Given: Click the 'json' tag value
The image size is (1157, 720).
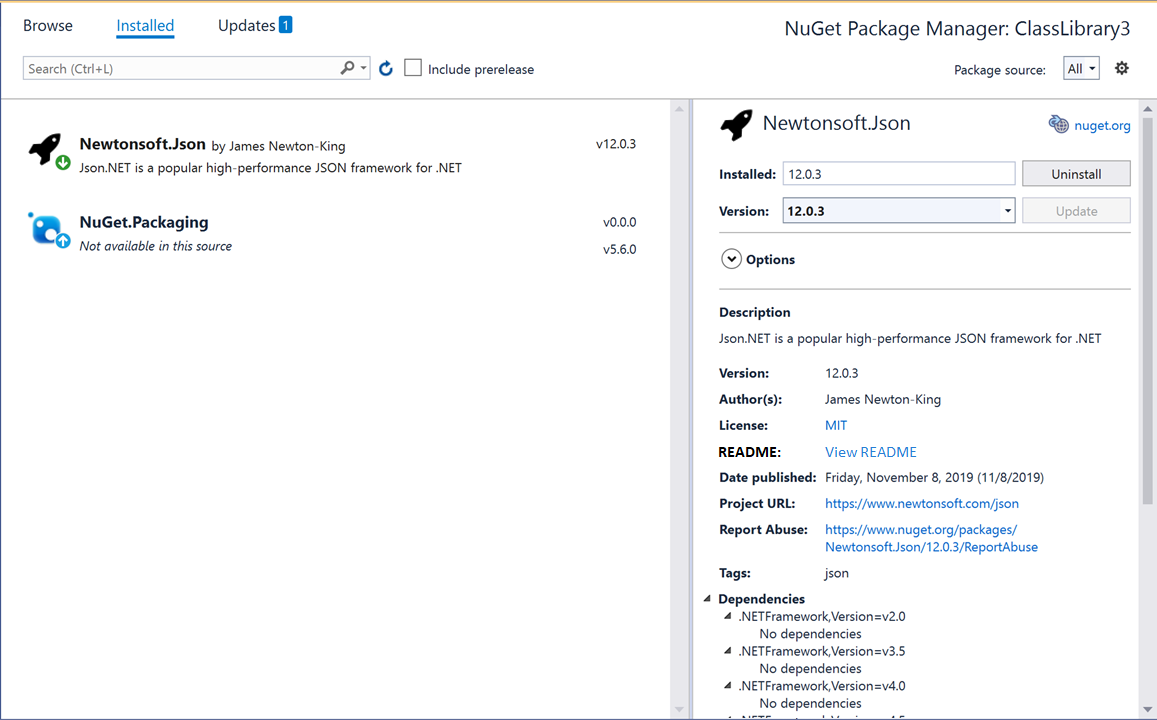Looking at the screenshot, I should click(837, 573).
